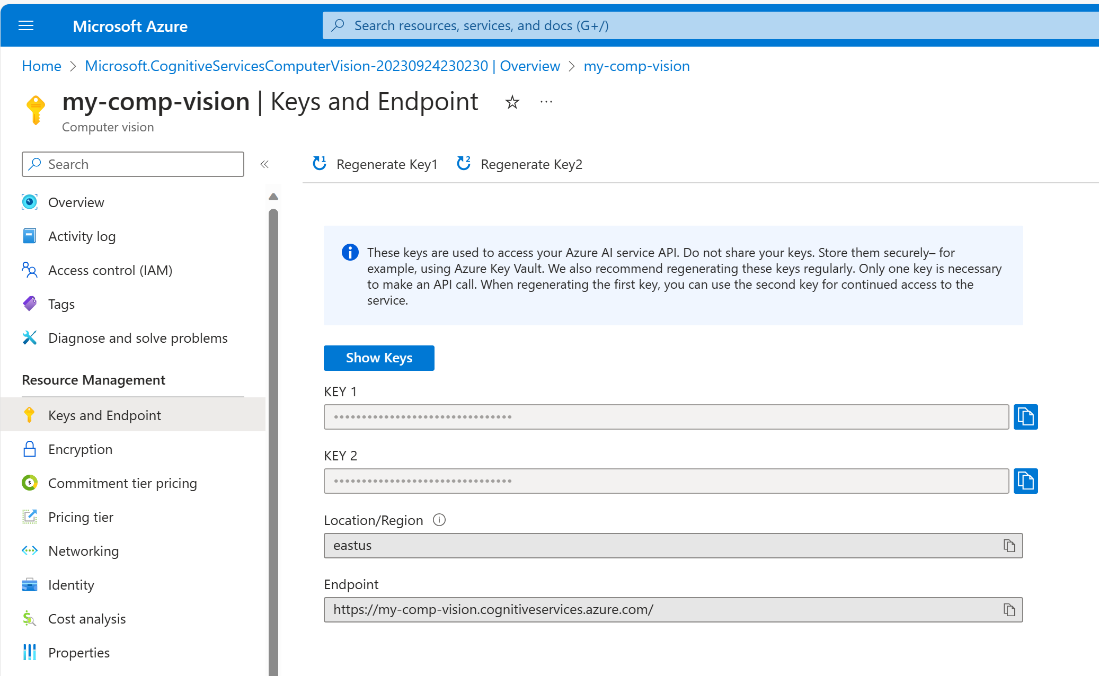Click the yellow key resource icon in header
This screenshot has height=676, width=1099.
pos(36,110)
